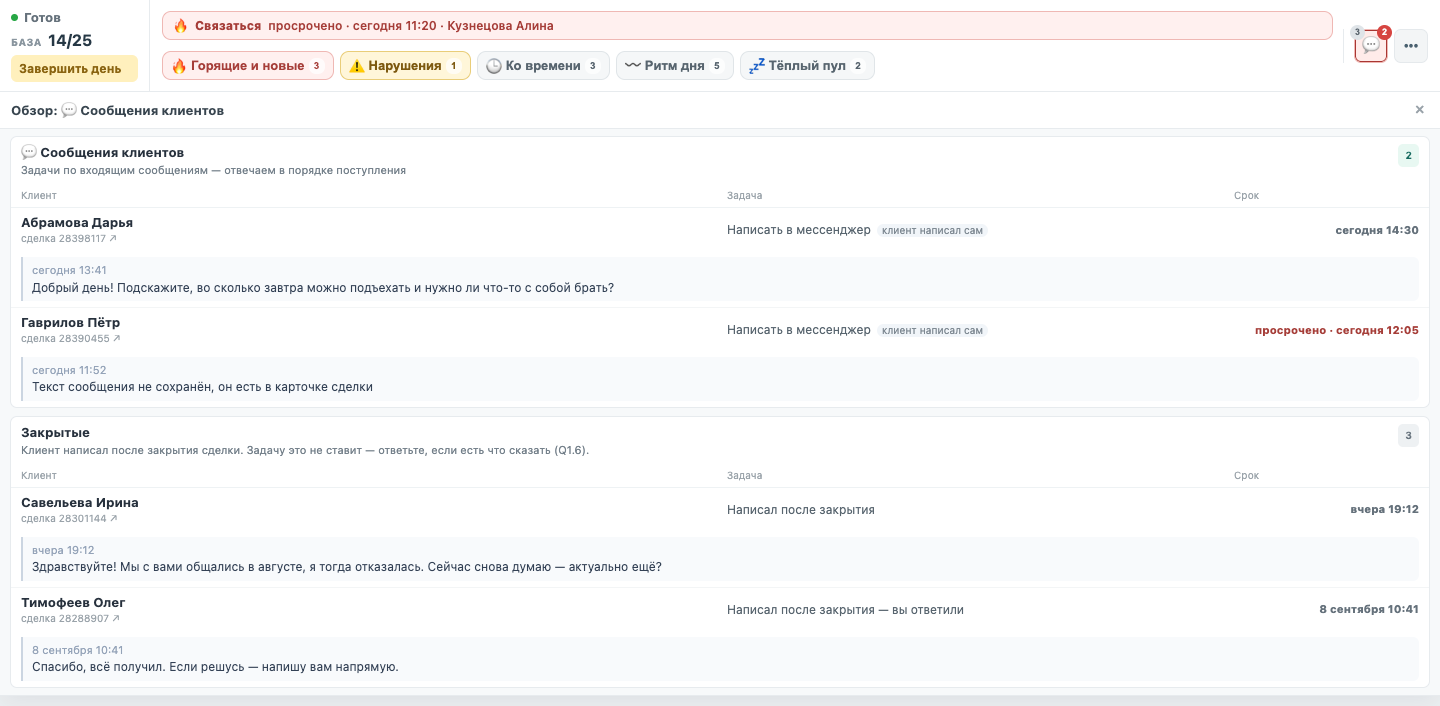This screenshot has width=1440, height=706.
Task: Open deal link сделка 28398117
Action: pyautogui.click(x=69, y=239)
